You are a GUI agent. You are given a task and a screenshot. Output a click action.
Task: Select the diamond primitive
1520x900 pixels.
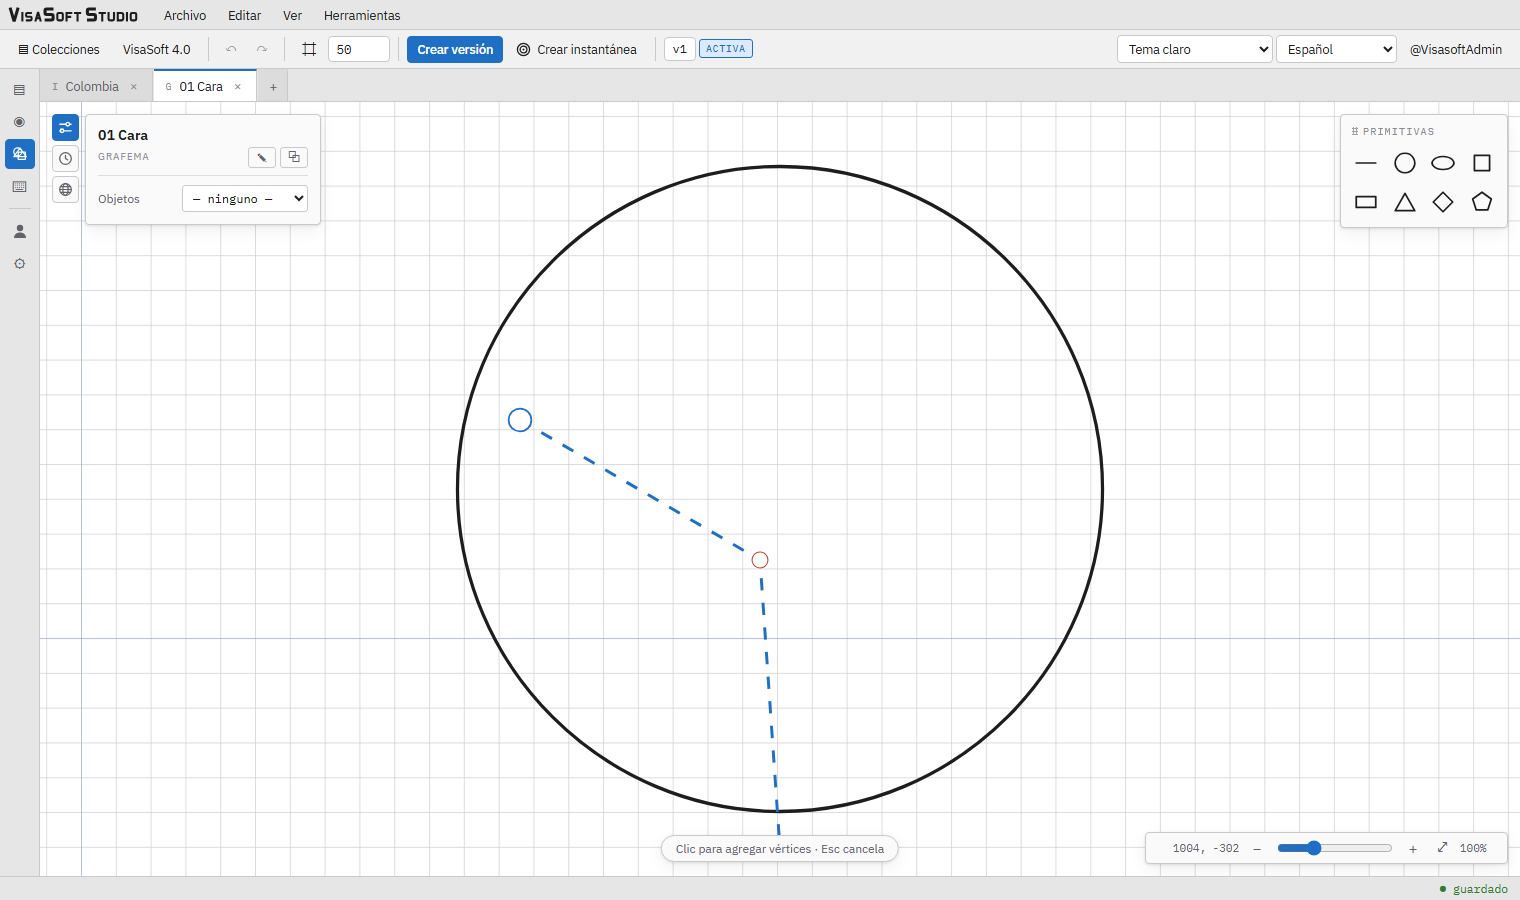[1443, 202]
